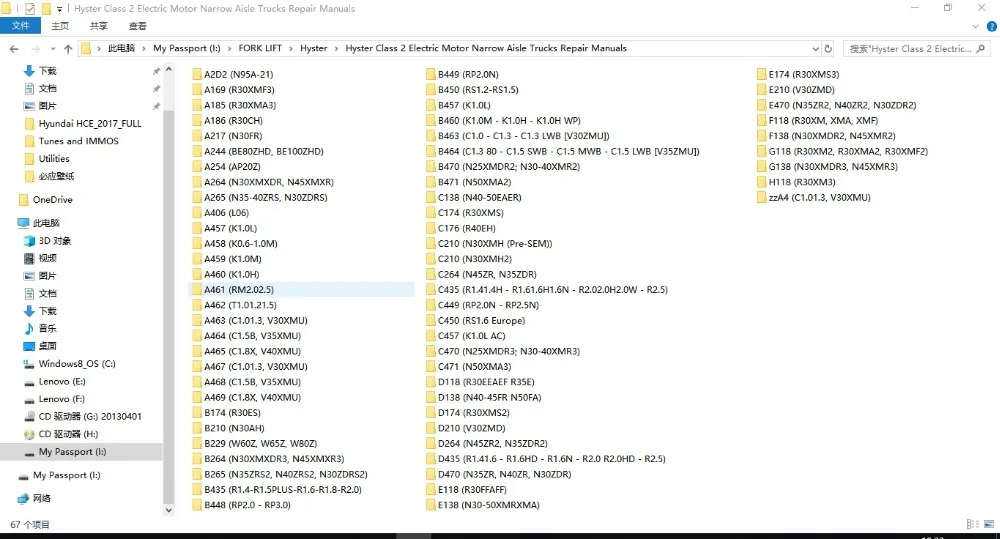This screenshot has height=539, width=1000.
Task: Expand the ribbon with the chevron
Action: [975, 26]
